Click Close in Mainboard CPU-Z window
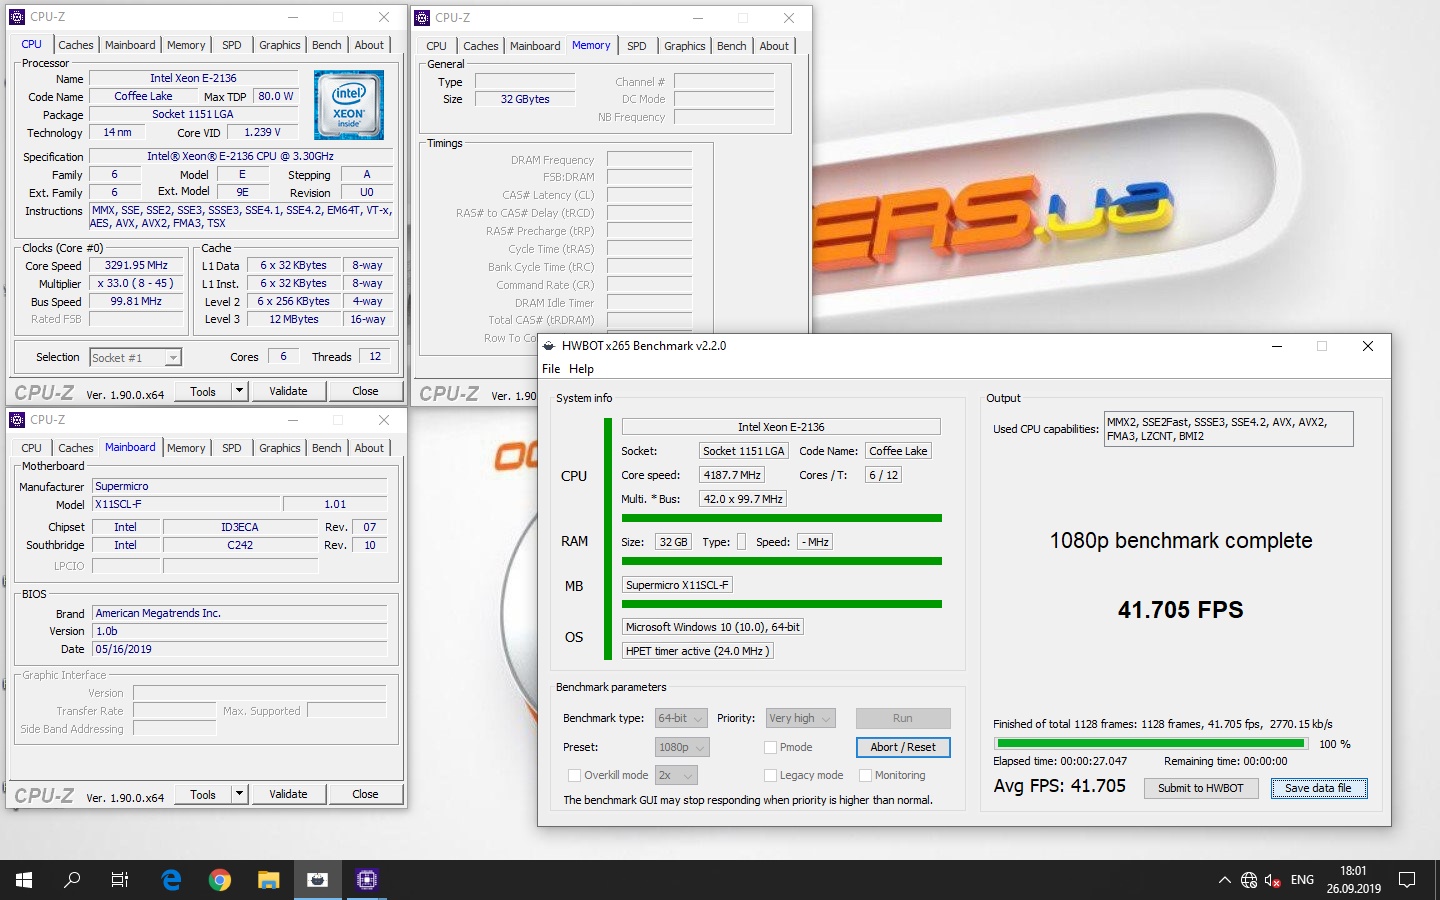The width and height of the screenshot is (1440, 900). 365,794
